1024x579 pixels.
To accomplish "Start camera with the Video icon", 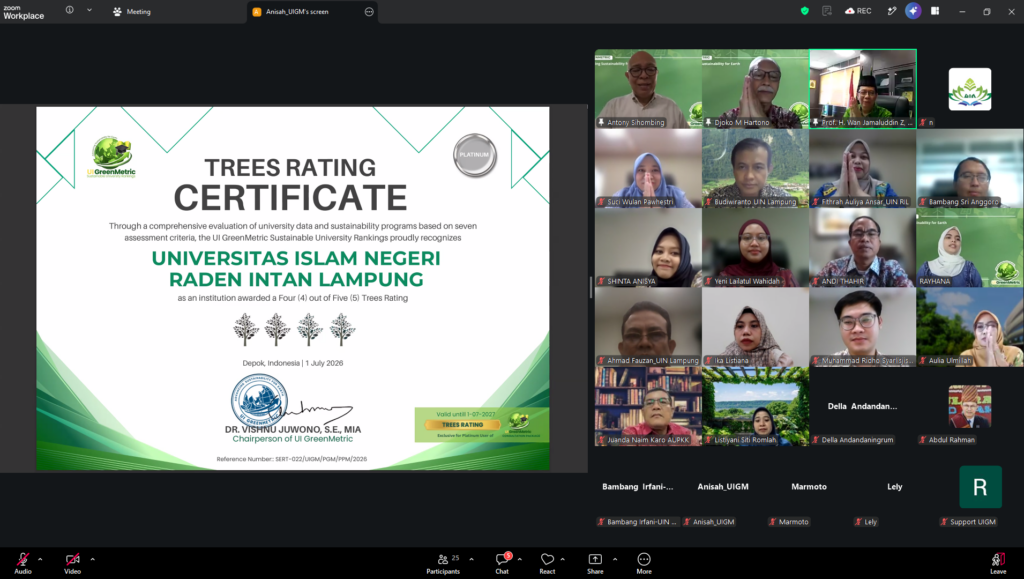I will pos(72,559).
